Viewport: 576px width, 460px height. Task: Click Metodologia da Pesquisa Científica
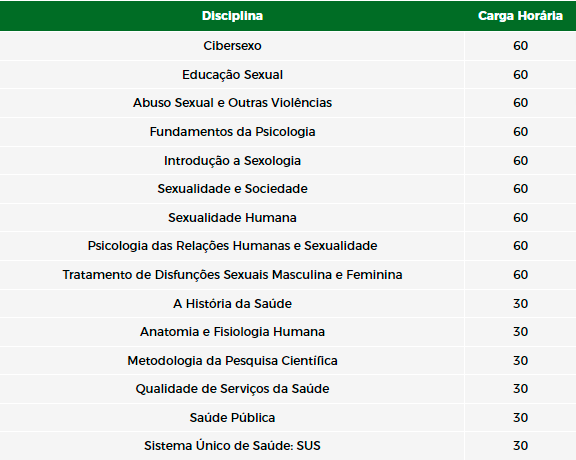coord(232,360)
